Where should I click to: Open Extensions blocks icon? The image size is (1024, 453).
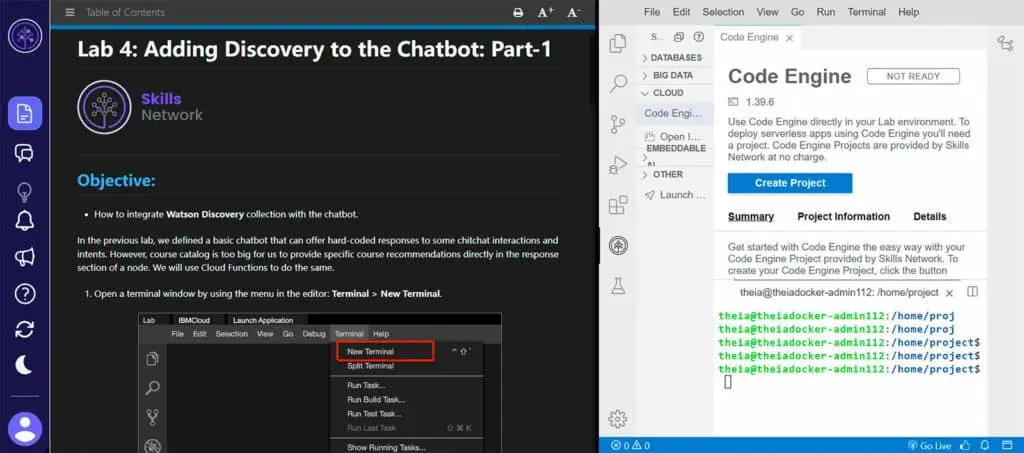(617, 206)
